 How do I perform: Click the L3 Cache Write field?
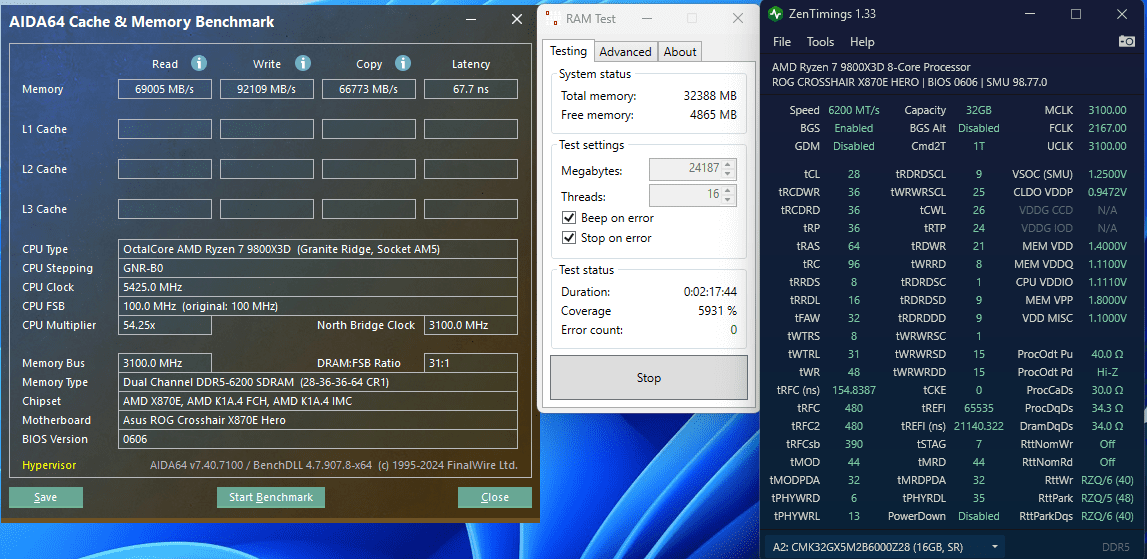(x=266, y=209)
